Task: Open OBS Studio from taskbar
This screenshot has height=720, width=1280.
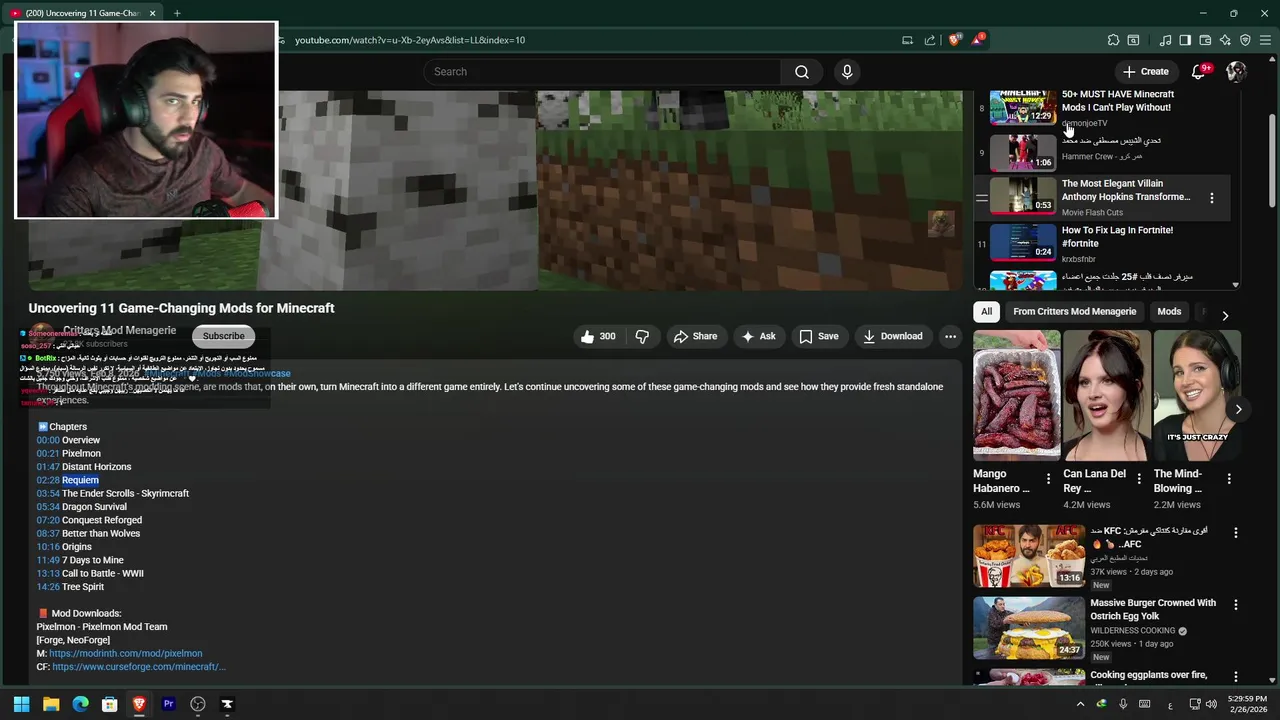Action: coord(198,704)
